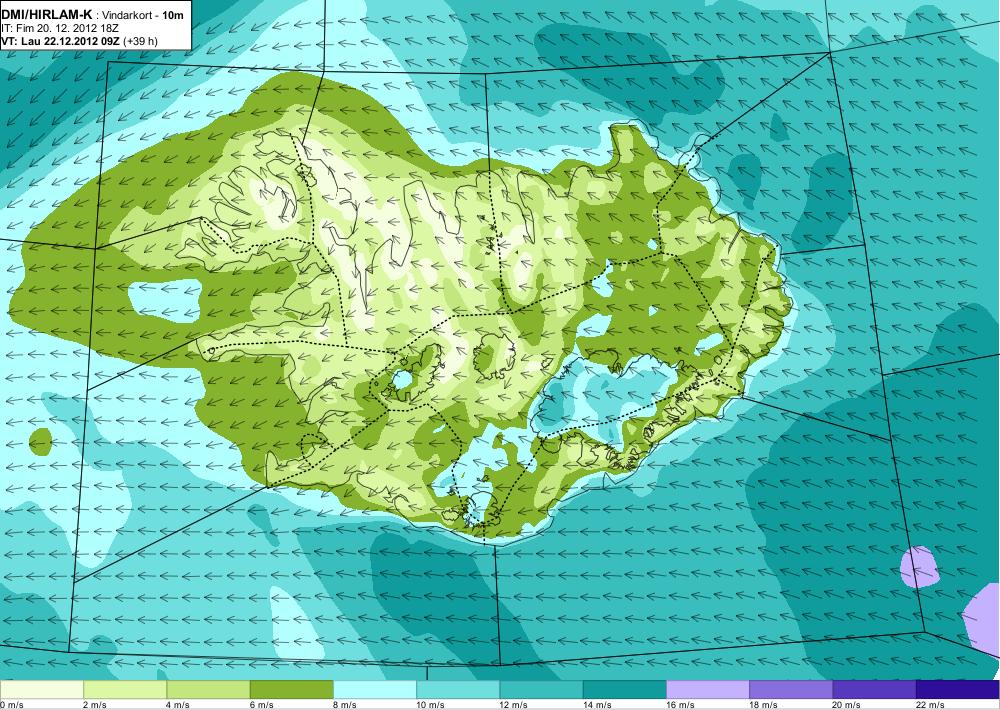Click the '12 m/s' legend label

click(514, 705)
